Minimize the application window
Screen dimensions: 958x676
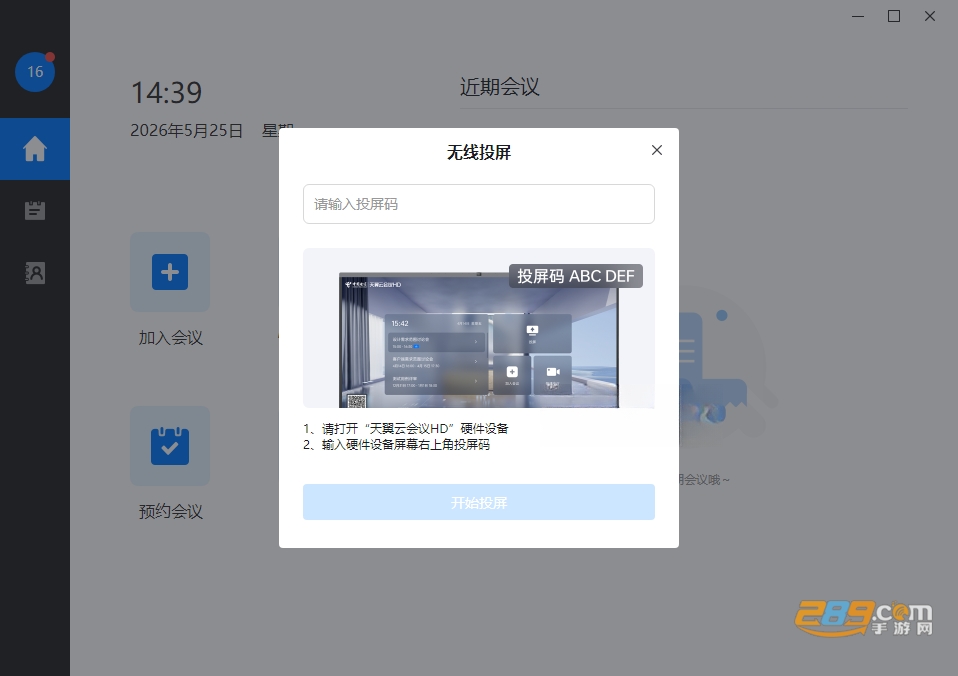pos(858,17)
